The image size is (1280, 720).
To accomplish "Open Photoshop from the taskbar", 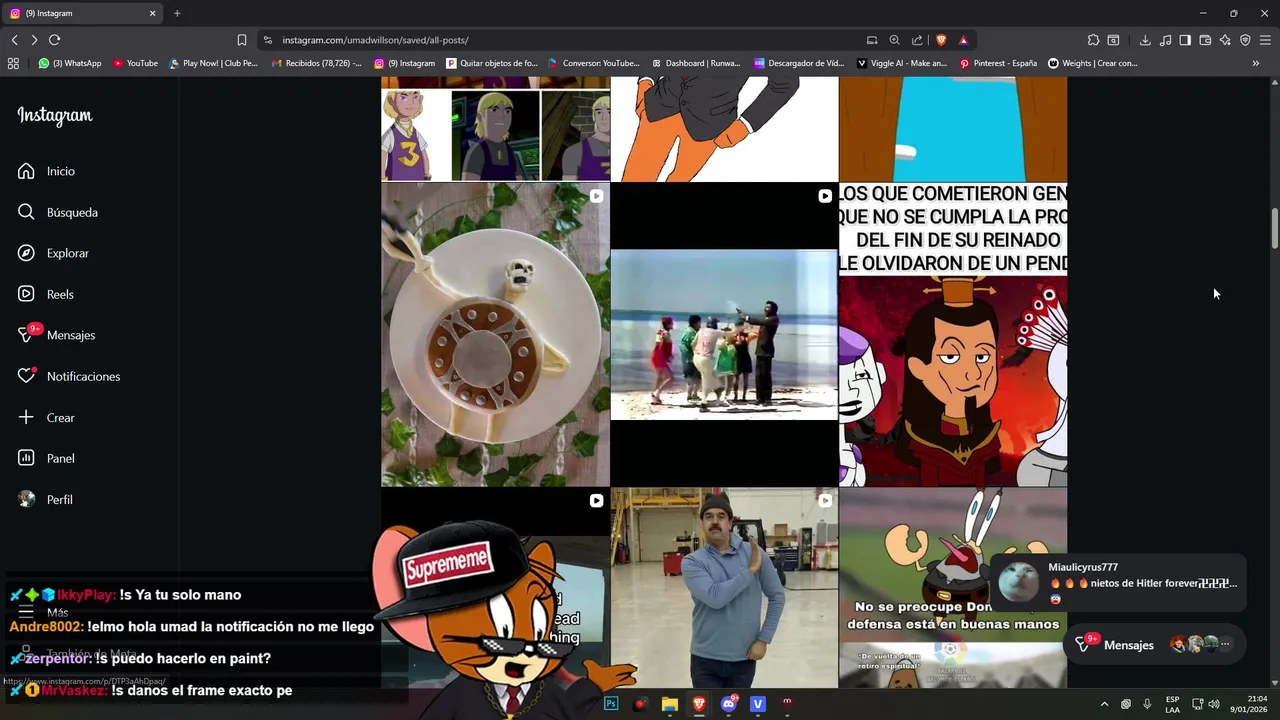I will click(610, 704).
